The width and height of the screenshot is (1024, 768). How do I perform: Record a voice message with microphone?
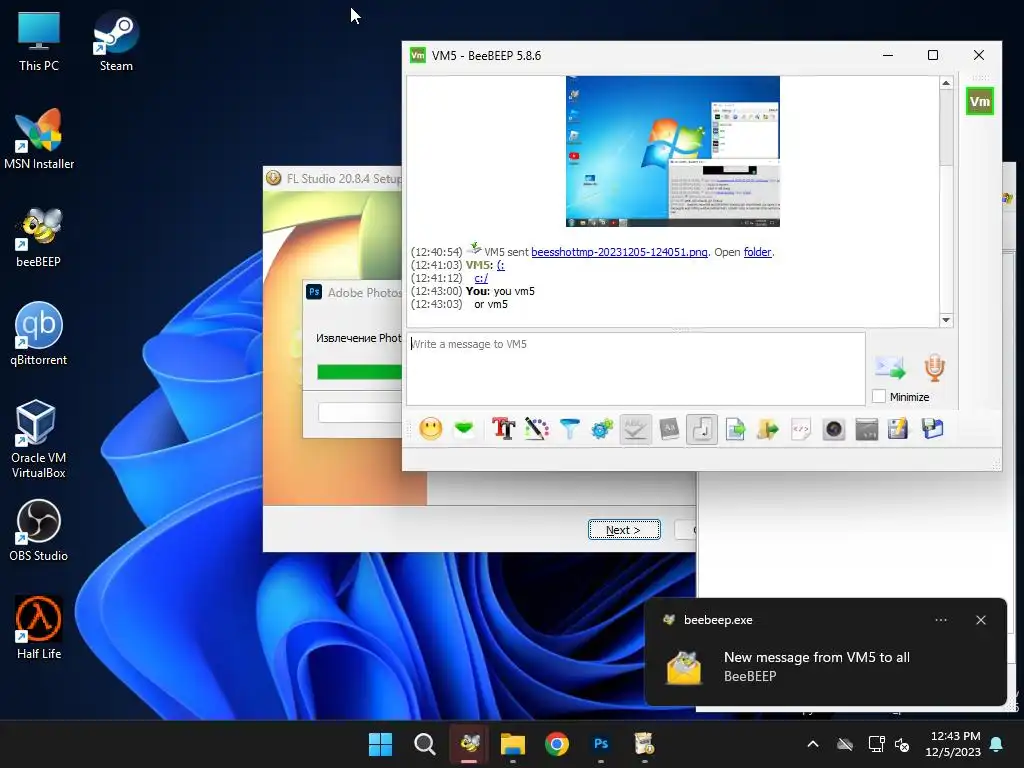coord(935,368)
